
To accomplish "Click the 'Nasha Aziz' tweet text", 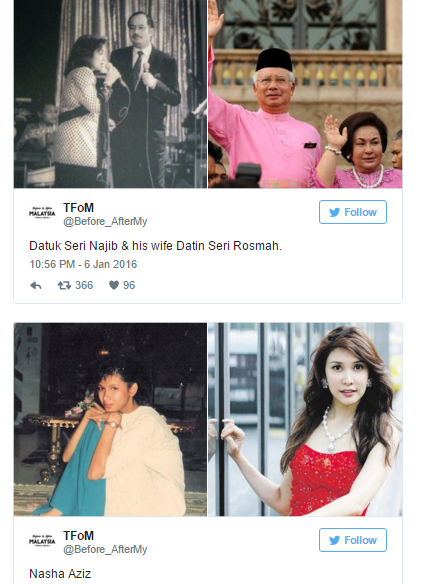I will pyautogui.click(x=60, y=574).
